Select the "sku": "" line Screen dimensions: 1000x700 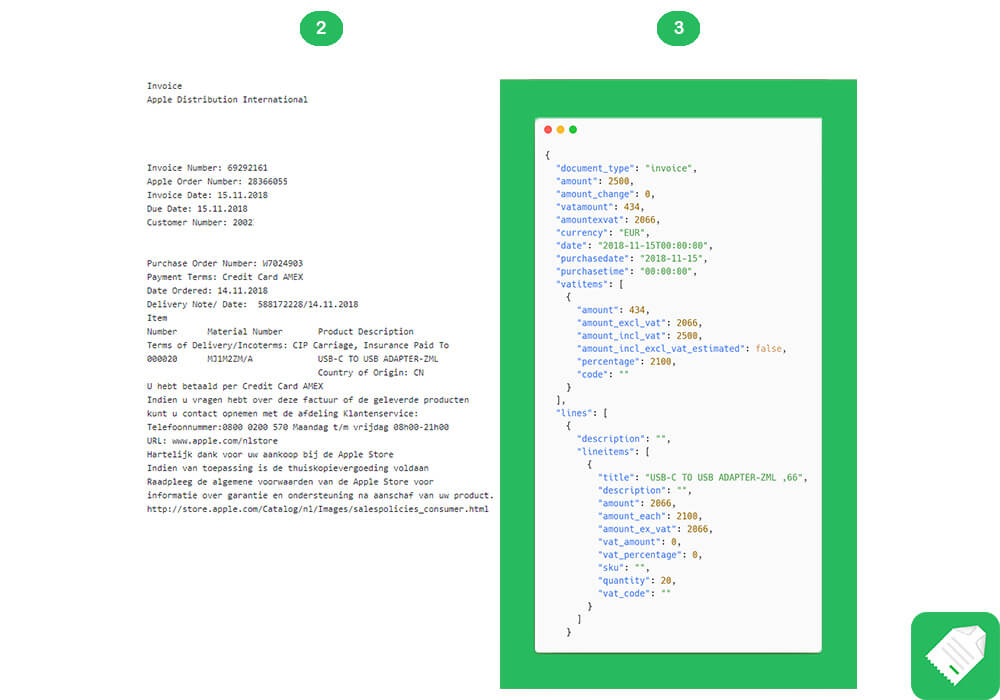point(624,567)
